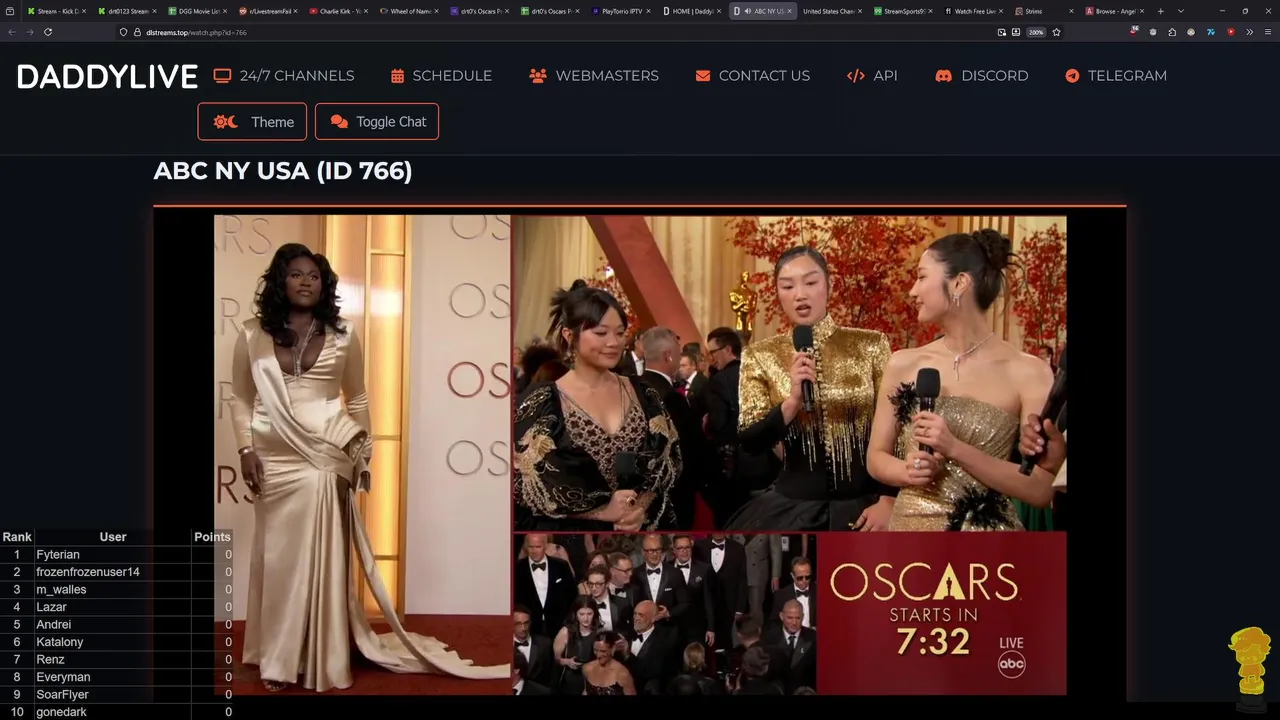Select Renz in the leaderboard
The image size is (1280, 720).
click(50, 660)
